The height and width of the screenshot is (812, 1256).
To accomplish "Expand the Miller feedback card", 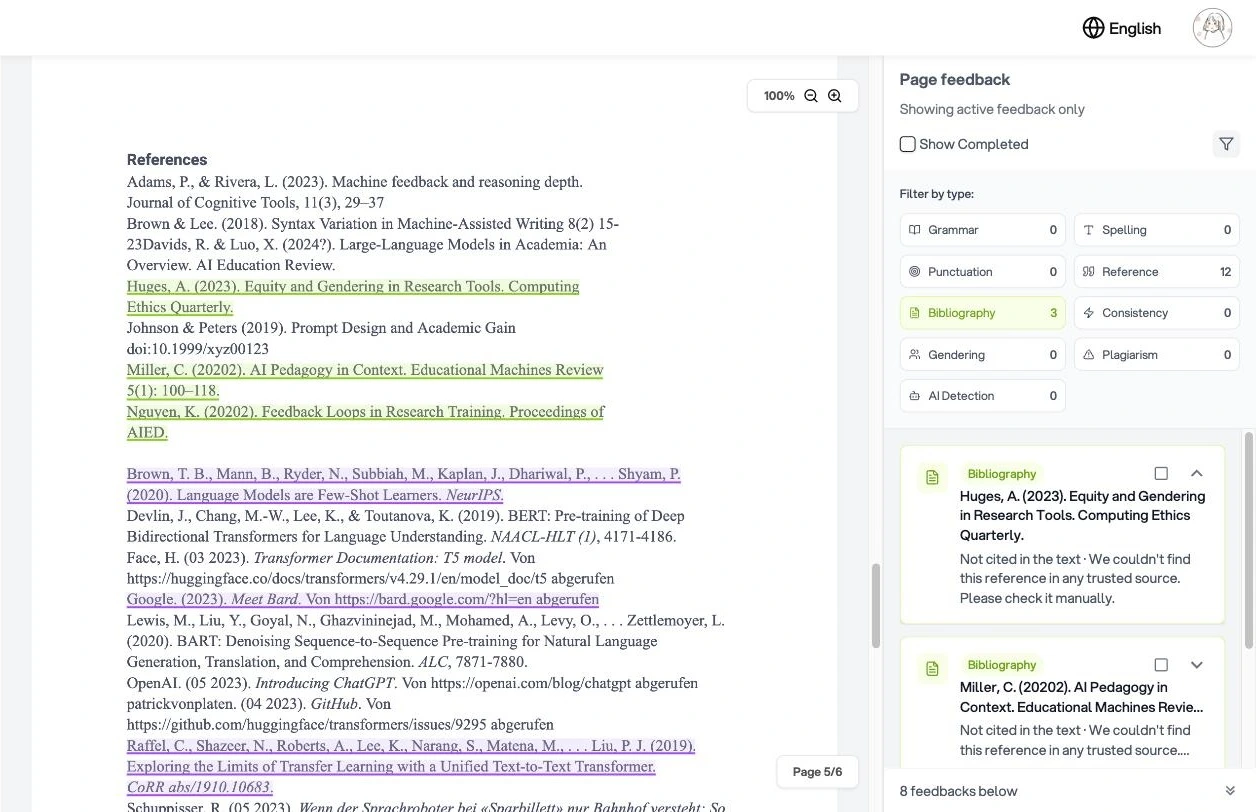I will point(1196,665).
